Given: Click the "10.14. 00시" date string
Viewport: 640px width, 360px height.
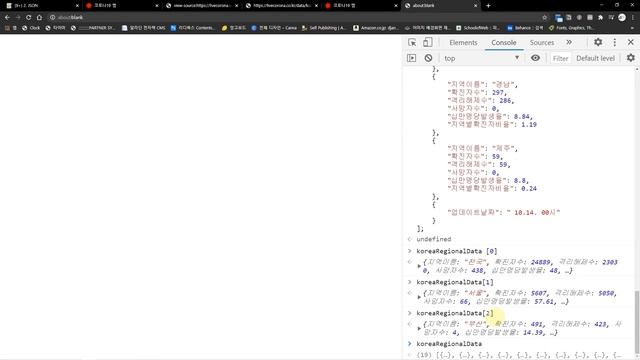Looking at the screenshot, I should (x=533, y=212).
